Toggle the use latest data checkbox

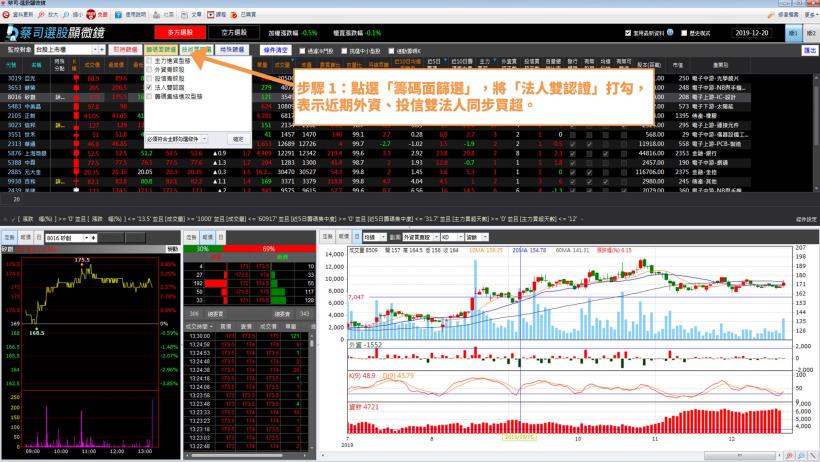click(628, 33)
